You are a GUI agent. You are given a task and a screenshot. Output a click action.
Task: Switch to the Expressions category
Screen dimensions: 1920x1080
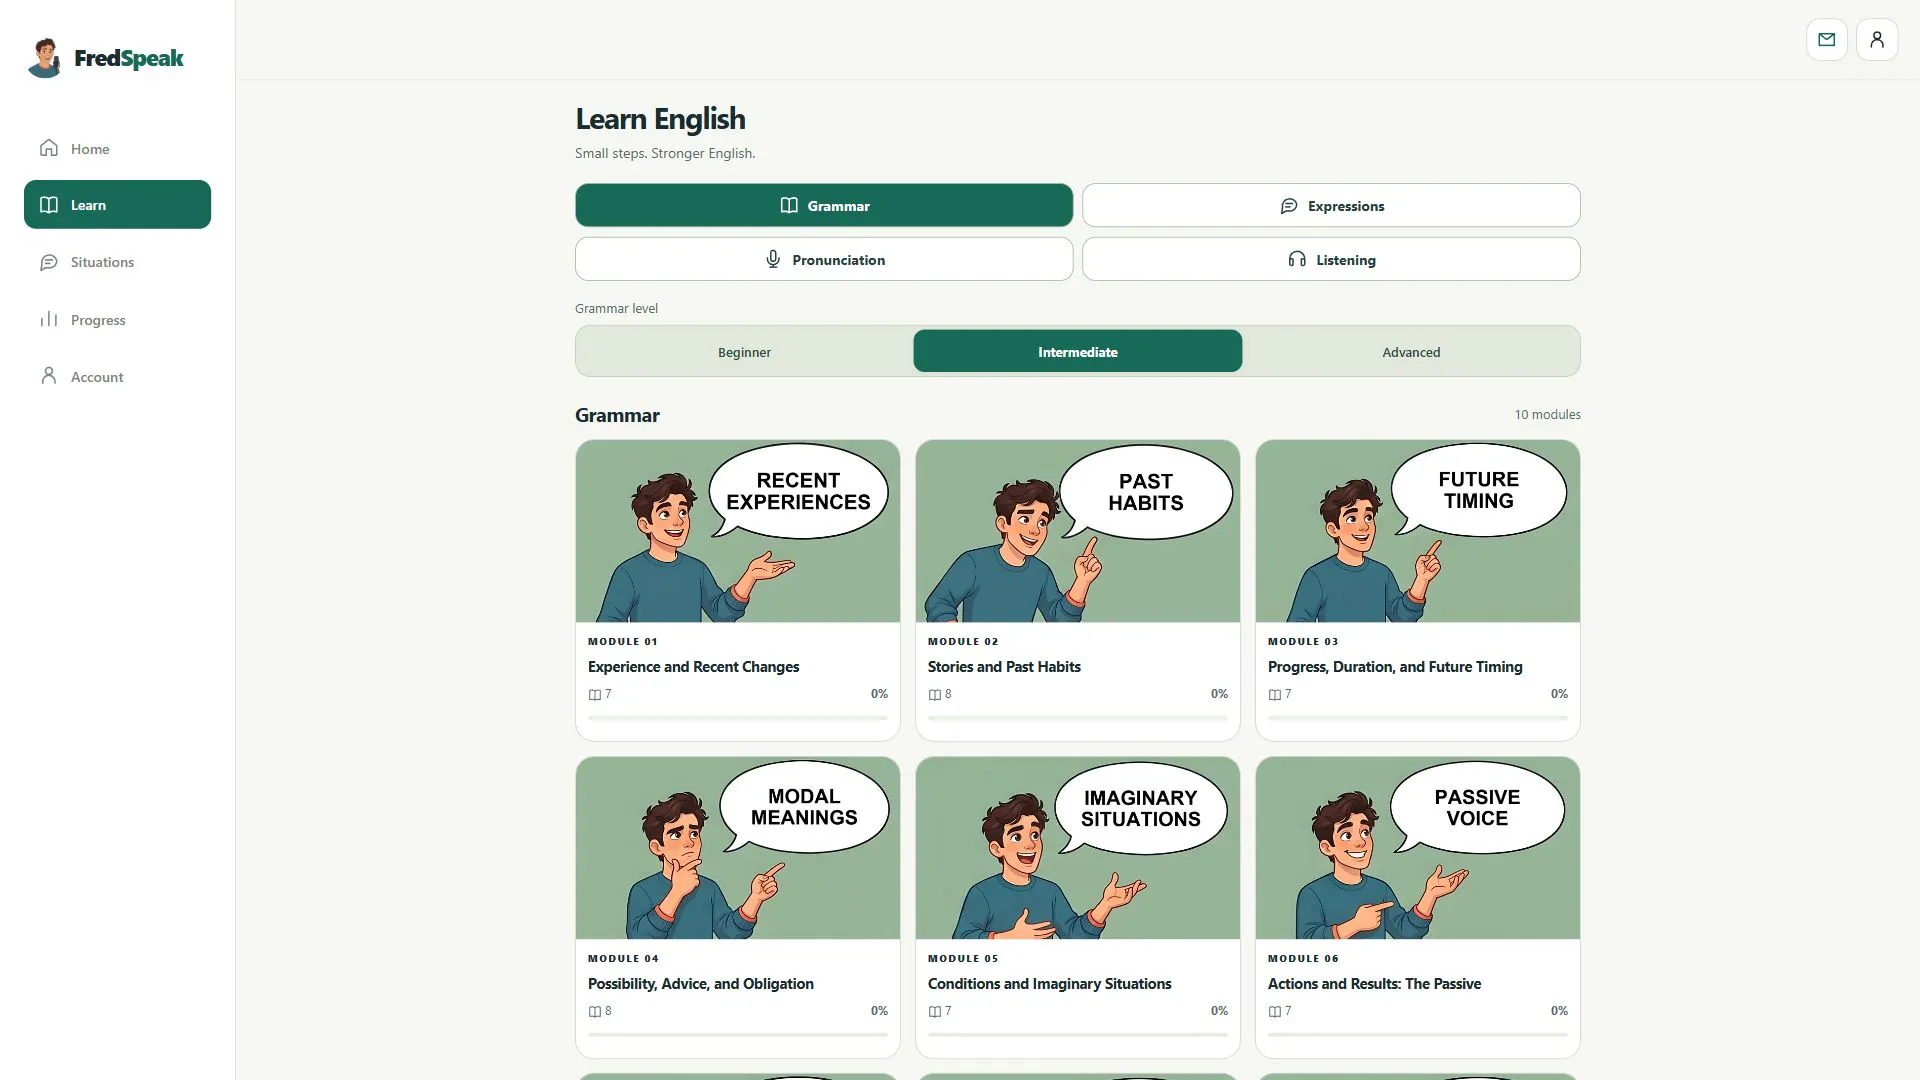coord(1331,205)
